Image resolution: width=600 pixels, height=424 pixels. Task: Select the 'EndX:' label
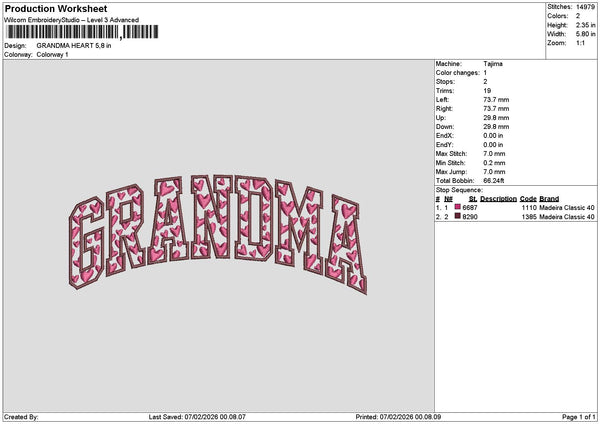point(445,136)
